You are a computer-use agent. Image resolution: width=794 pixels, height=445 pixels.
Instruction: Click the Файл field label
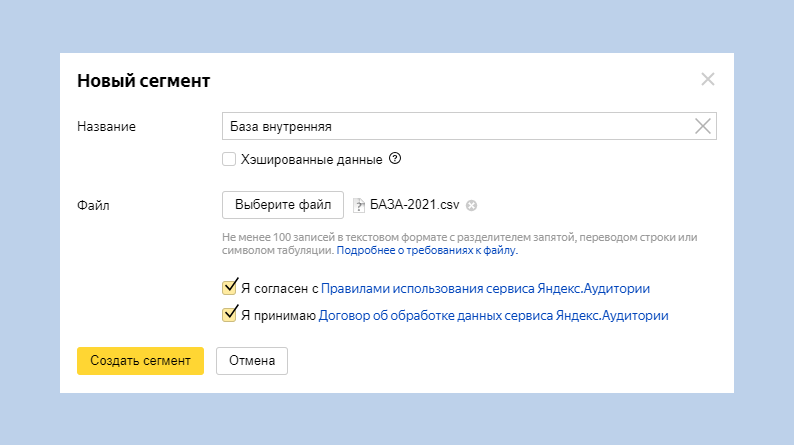coord(93,206)
